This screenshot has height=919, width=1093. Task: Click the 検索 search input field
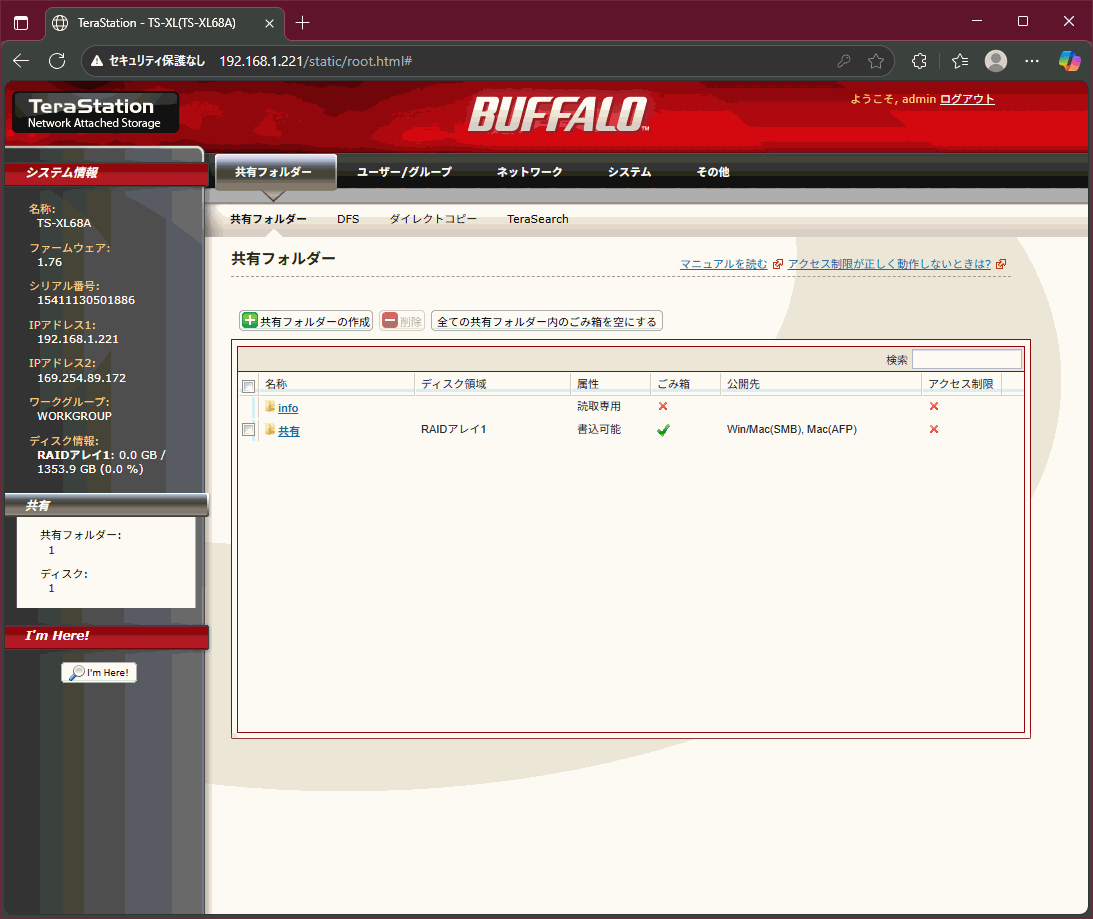point(967,359)
